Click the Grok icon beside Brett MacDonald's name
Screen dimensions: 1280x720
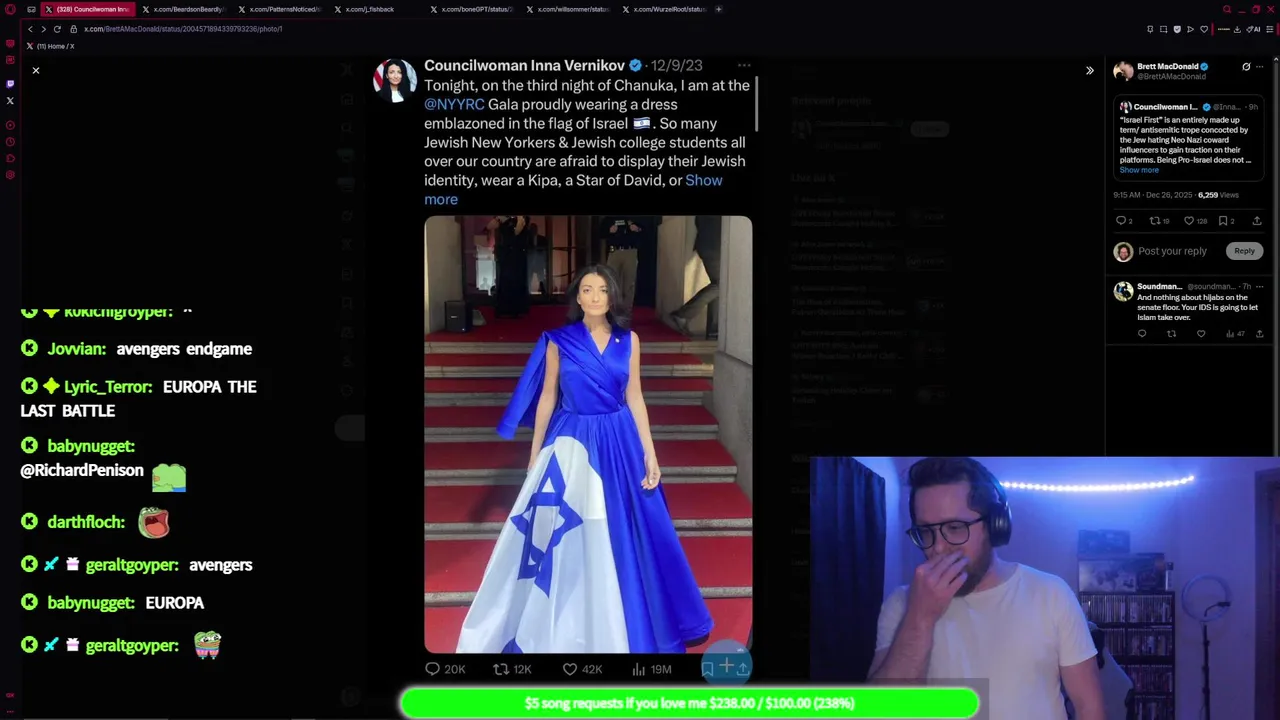[x=1246, y=67]
